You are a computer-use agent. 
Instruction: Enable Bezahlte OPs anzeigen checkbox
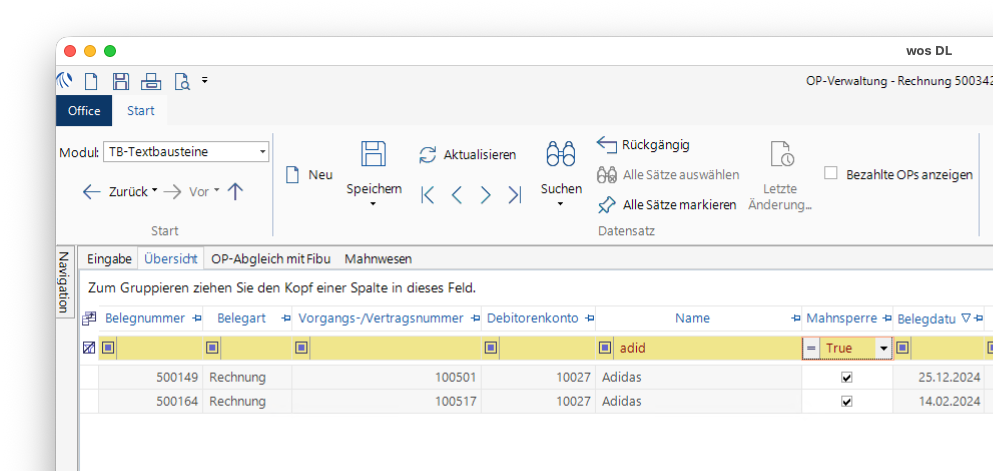(x=830, y=173)
